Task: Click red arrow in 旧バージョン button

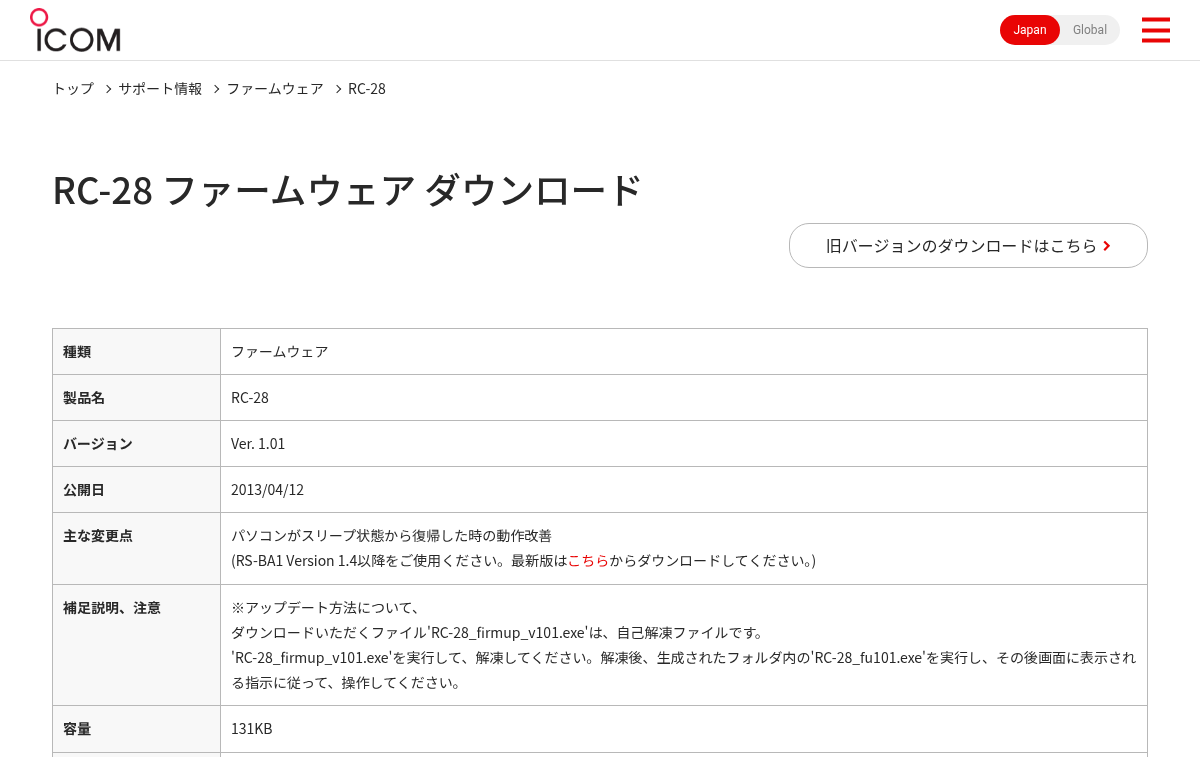Action: pos(1107,246)
